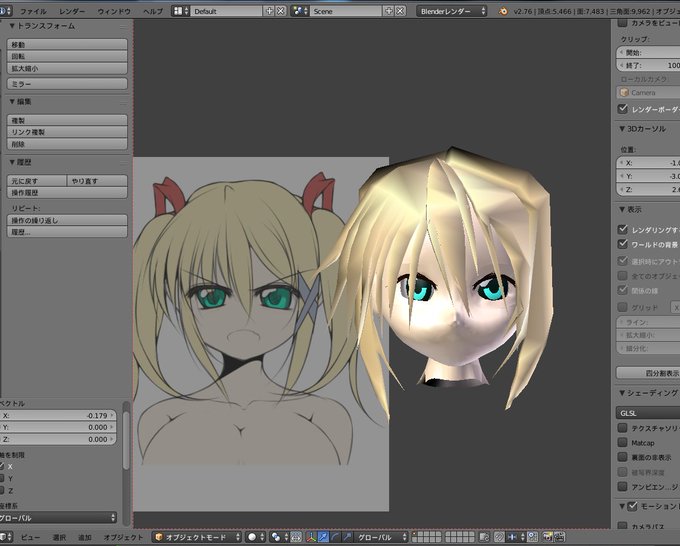Click the 3D cursor Z position slider

[x=648, y=190]
